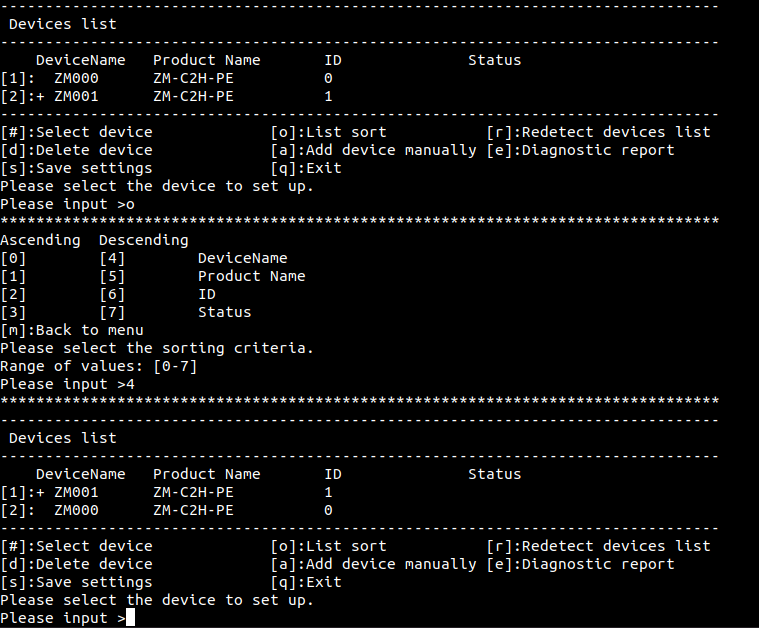Click the ZM001 entry in the bottom devices list
Image resolution: width=759 pixels, height=628 pixels.
(76, 492)
